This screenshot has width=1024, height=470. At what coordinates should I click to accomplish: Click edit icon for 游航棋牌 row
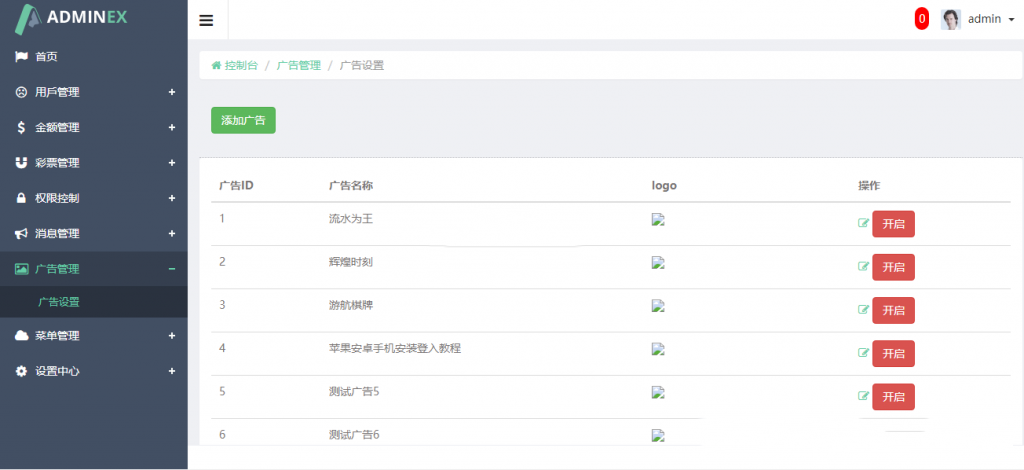863,310
